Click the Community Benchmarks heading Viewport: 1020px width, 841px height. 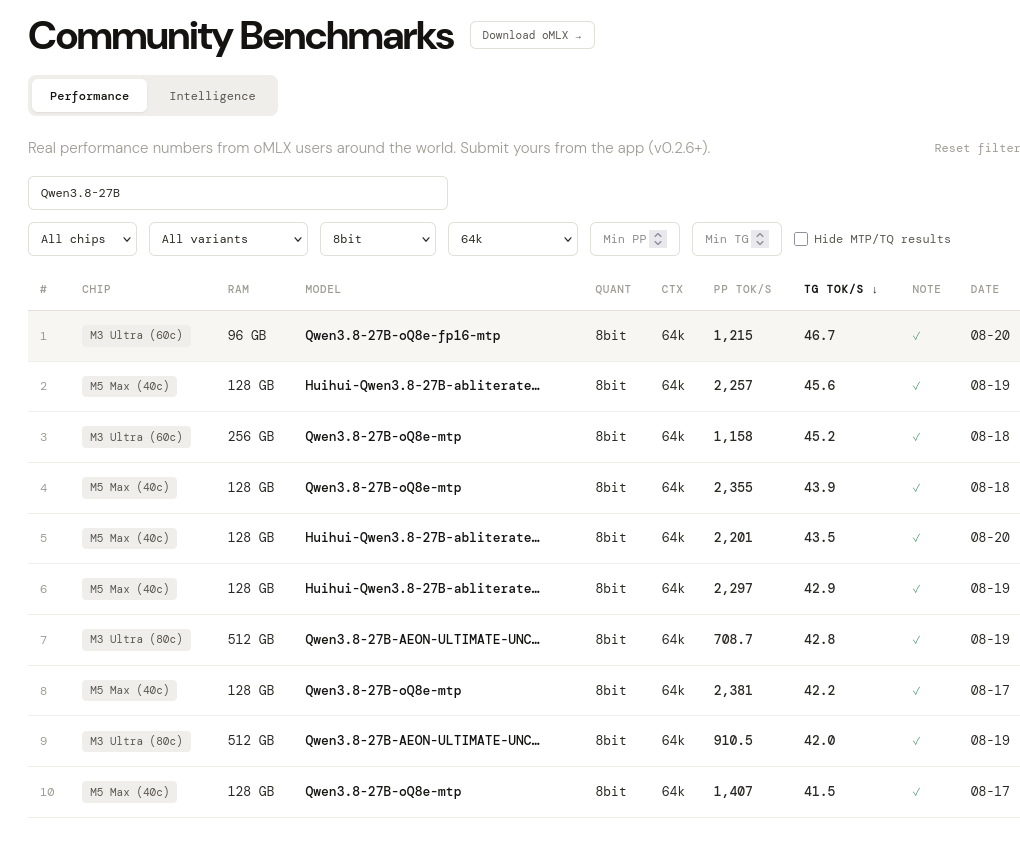[241, 36]
